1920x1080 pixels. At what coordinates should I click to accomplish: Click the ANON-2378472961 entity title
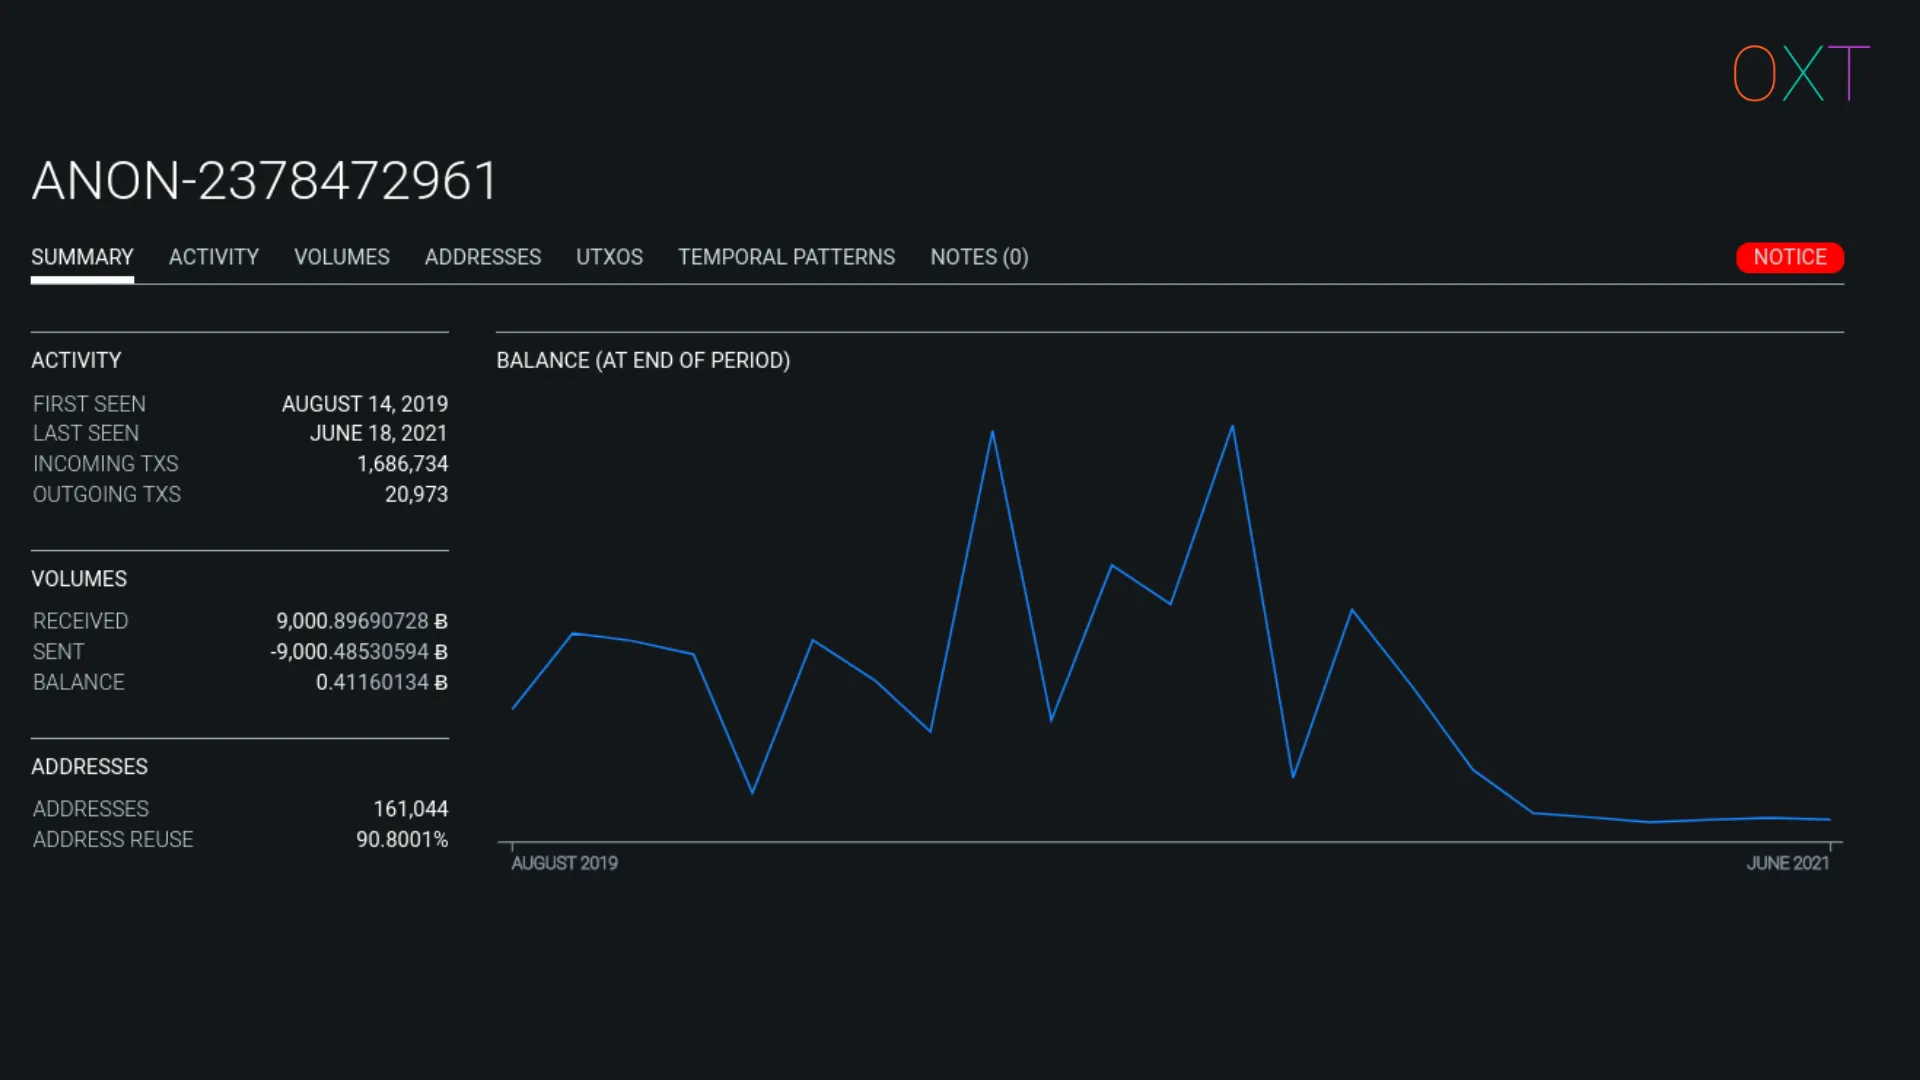click(x=264, y=181)
